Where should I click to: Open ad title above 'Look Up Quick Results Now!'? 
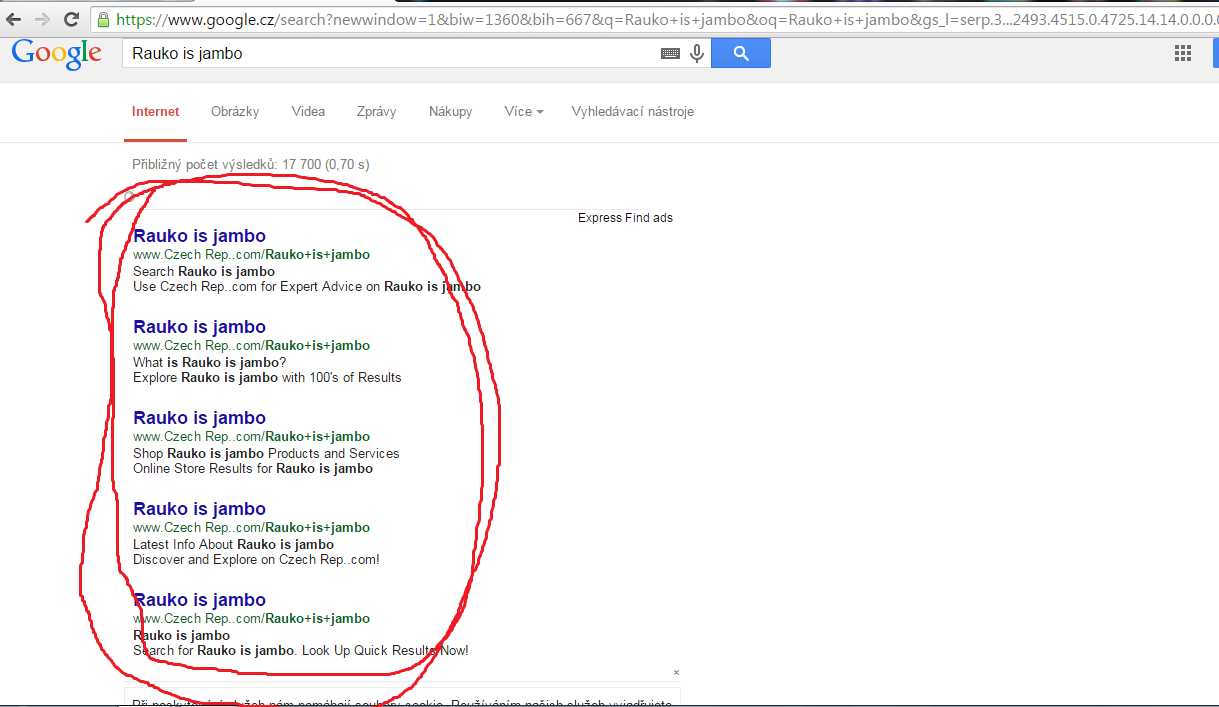tap(199, 600)
